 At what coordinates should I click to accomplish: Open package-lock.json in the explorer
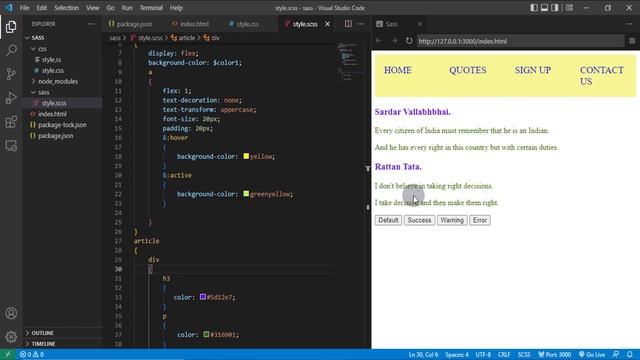62,125
